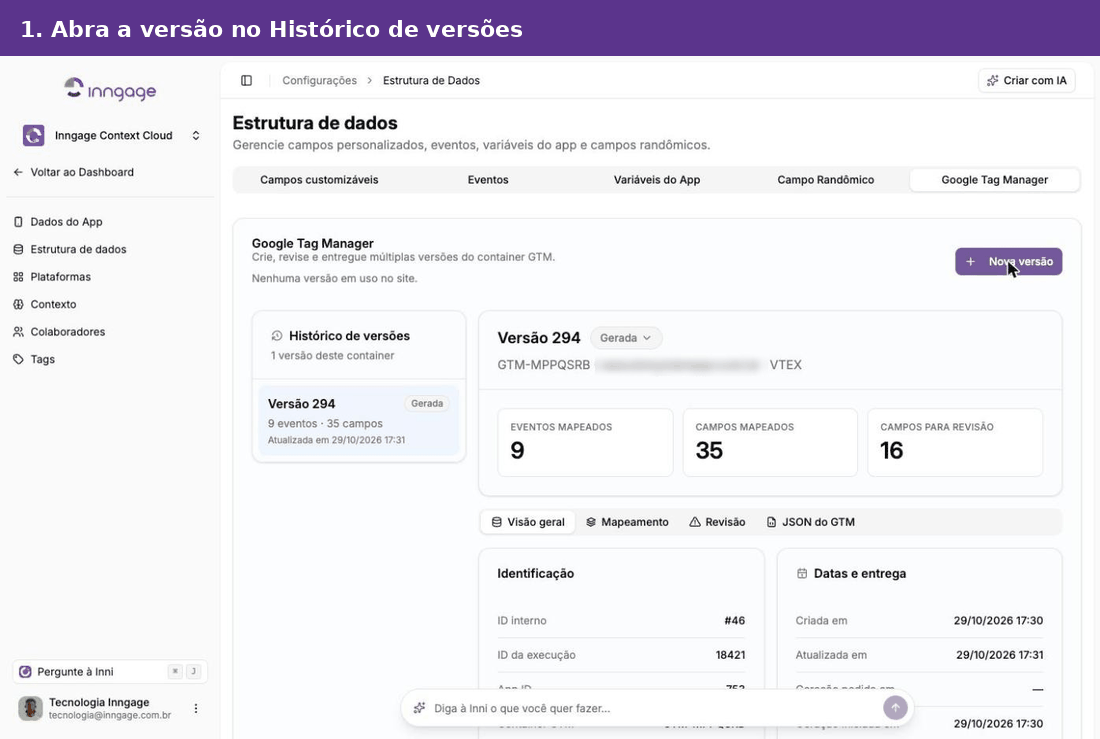Screen dimensions: 1100x739
Task: Click the ID da execução value 18421
Action: (x=730, y=655)
